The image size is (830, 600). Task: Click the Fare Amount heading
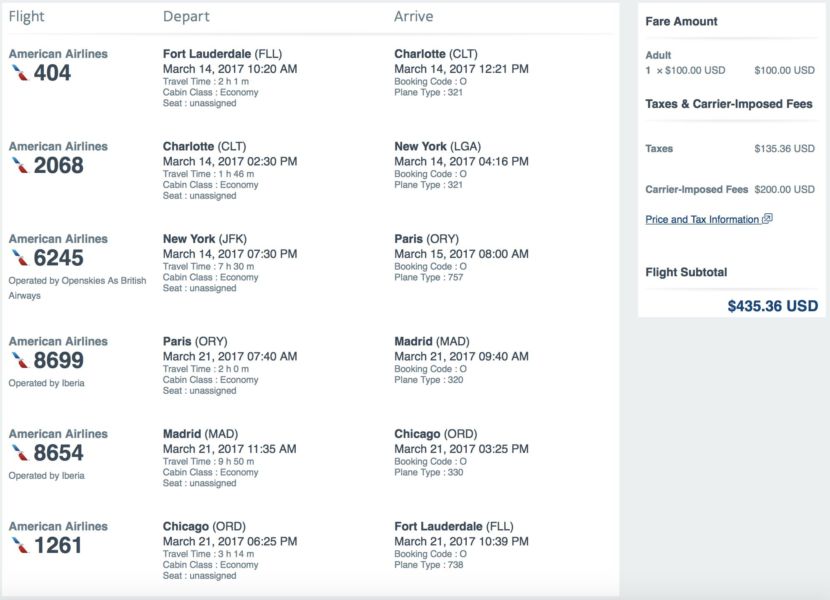pyautogui.click(x=682, y=21)
